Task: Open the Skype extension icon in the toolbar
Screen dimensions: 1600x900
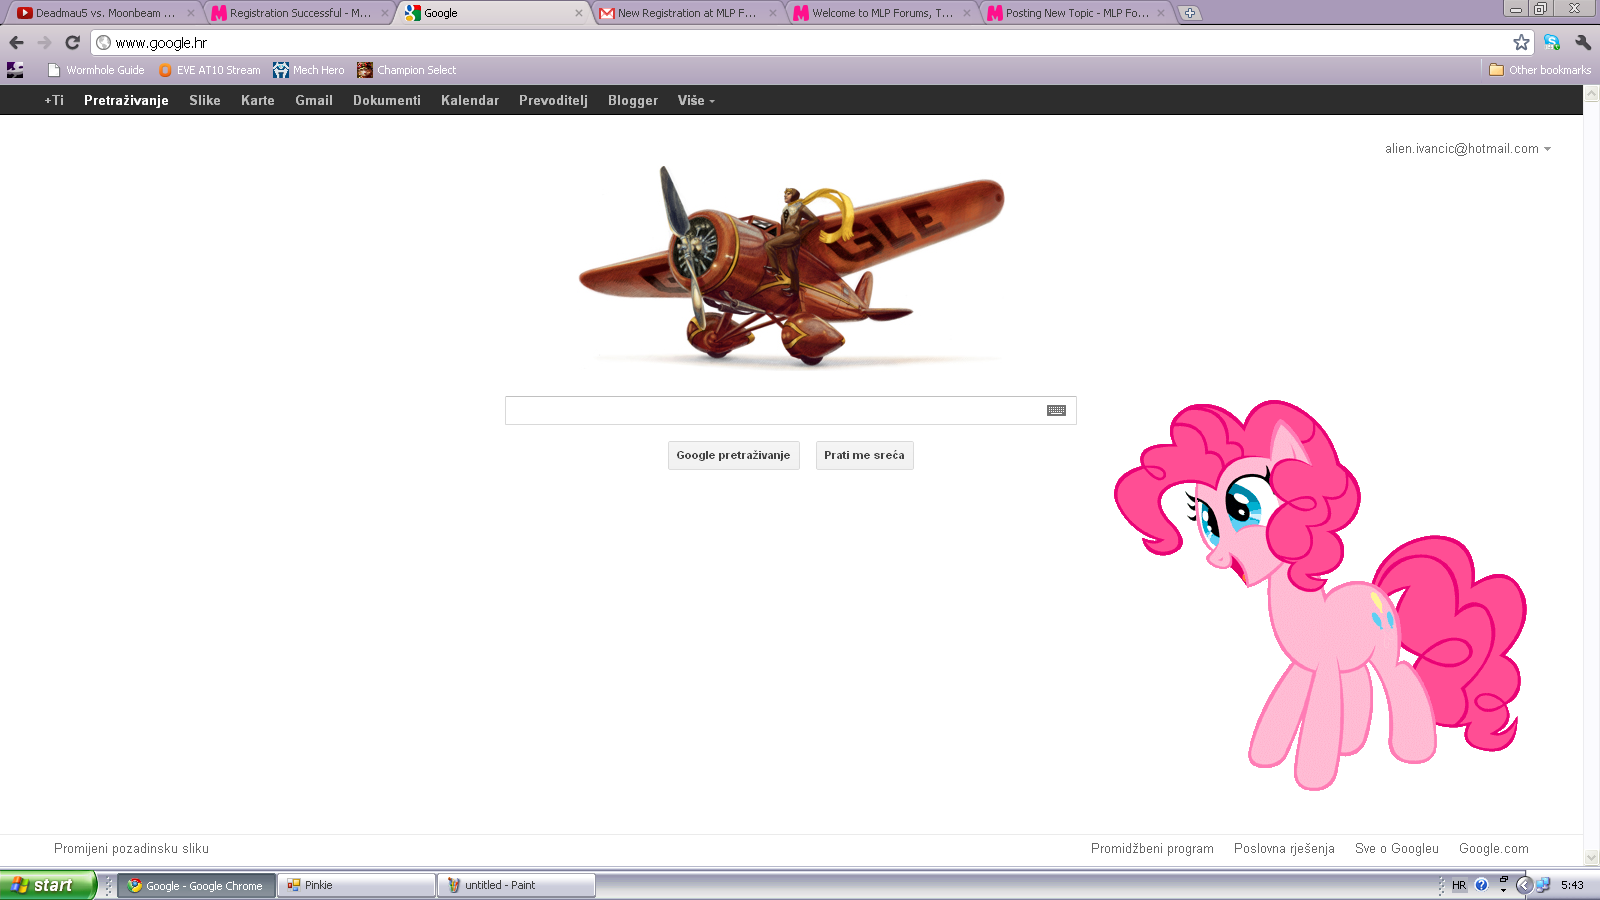Action: pyautogui.click(x=1552, y=42)
